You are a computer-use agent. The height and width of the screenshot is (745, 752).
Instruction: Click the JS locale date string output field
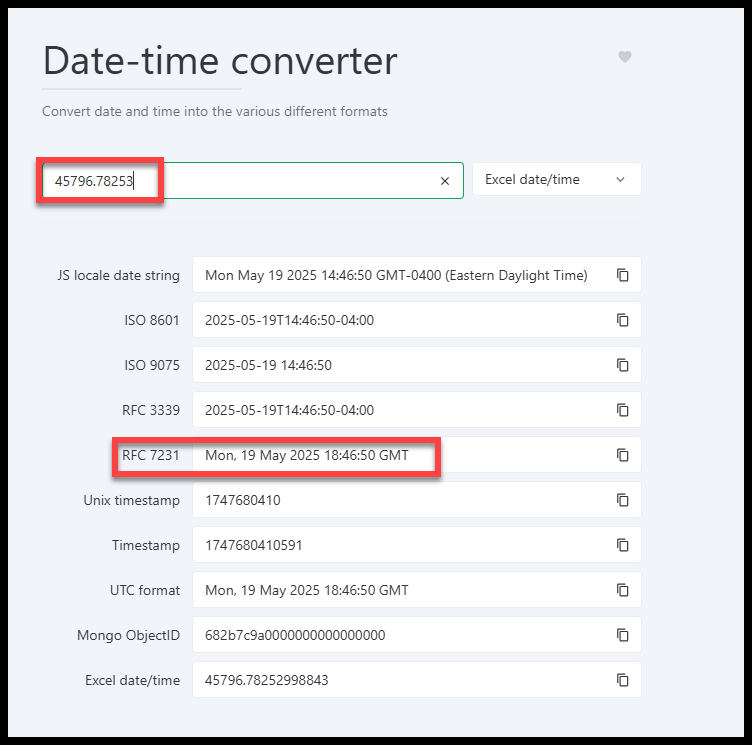click(x=416, y=275)
